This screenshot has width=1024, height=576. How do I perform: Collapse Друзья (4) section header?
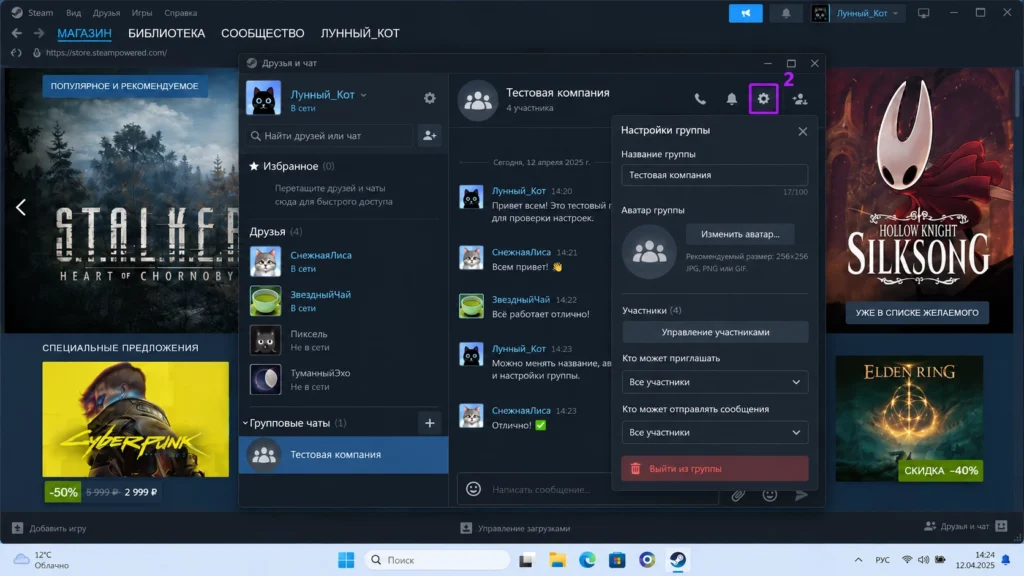(276, 232)
